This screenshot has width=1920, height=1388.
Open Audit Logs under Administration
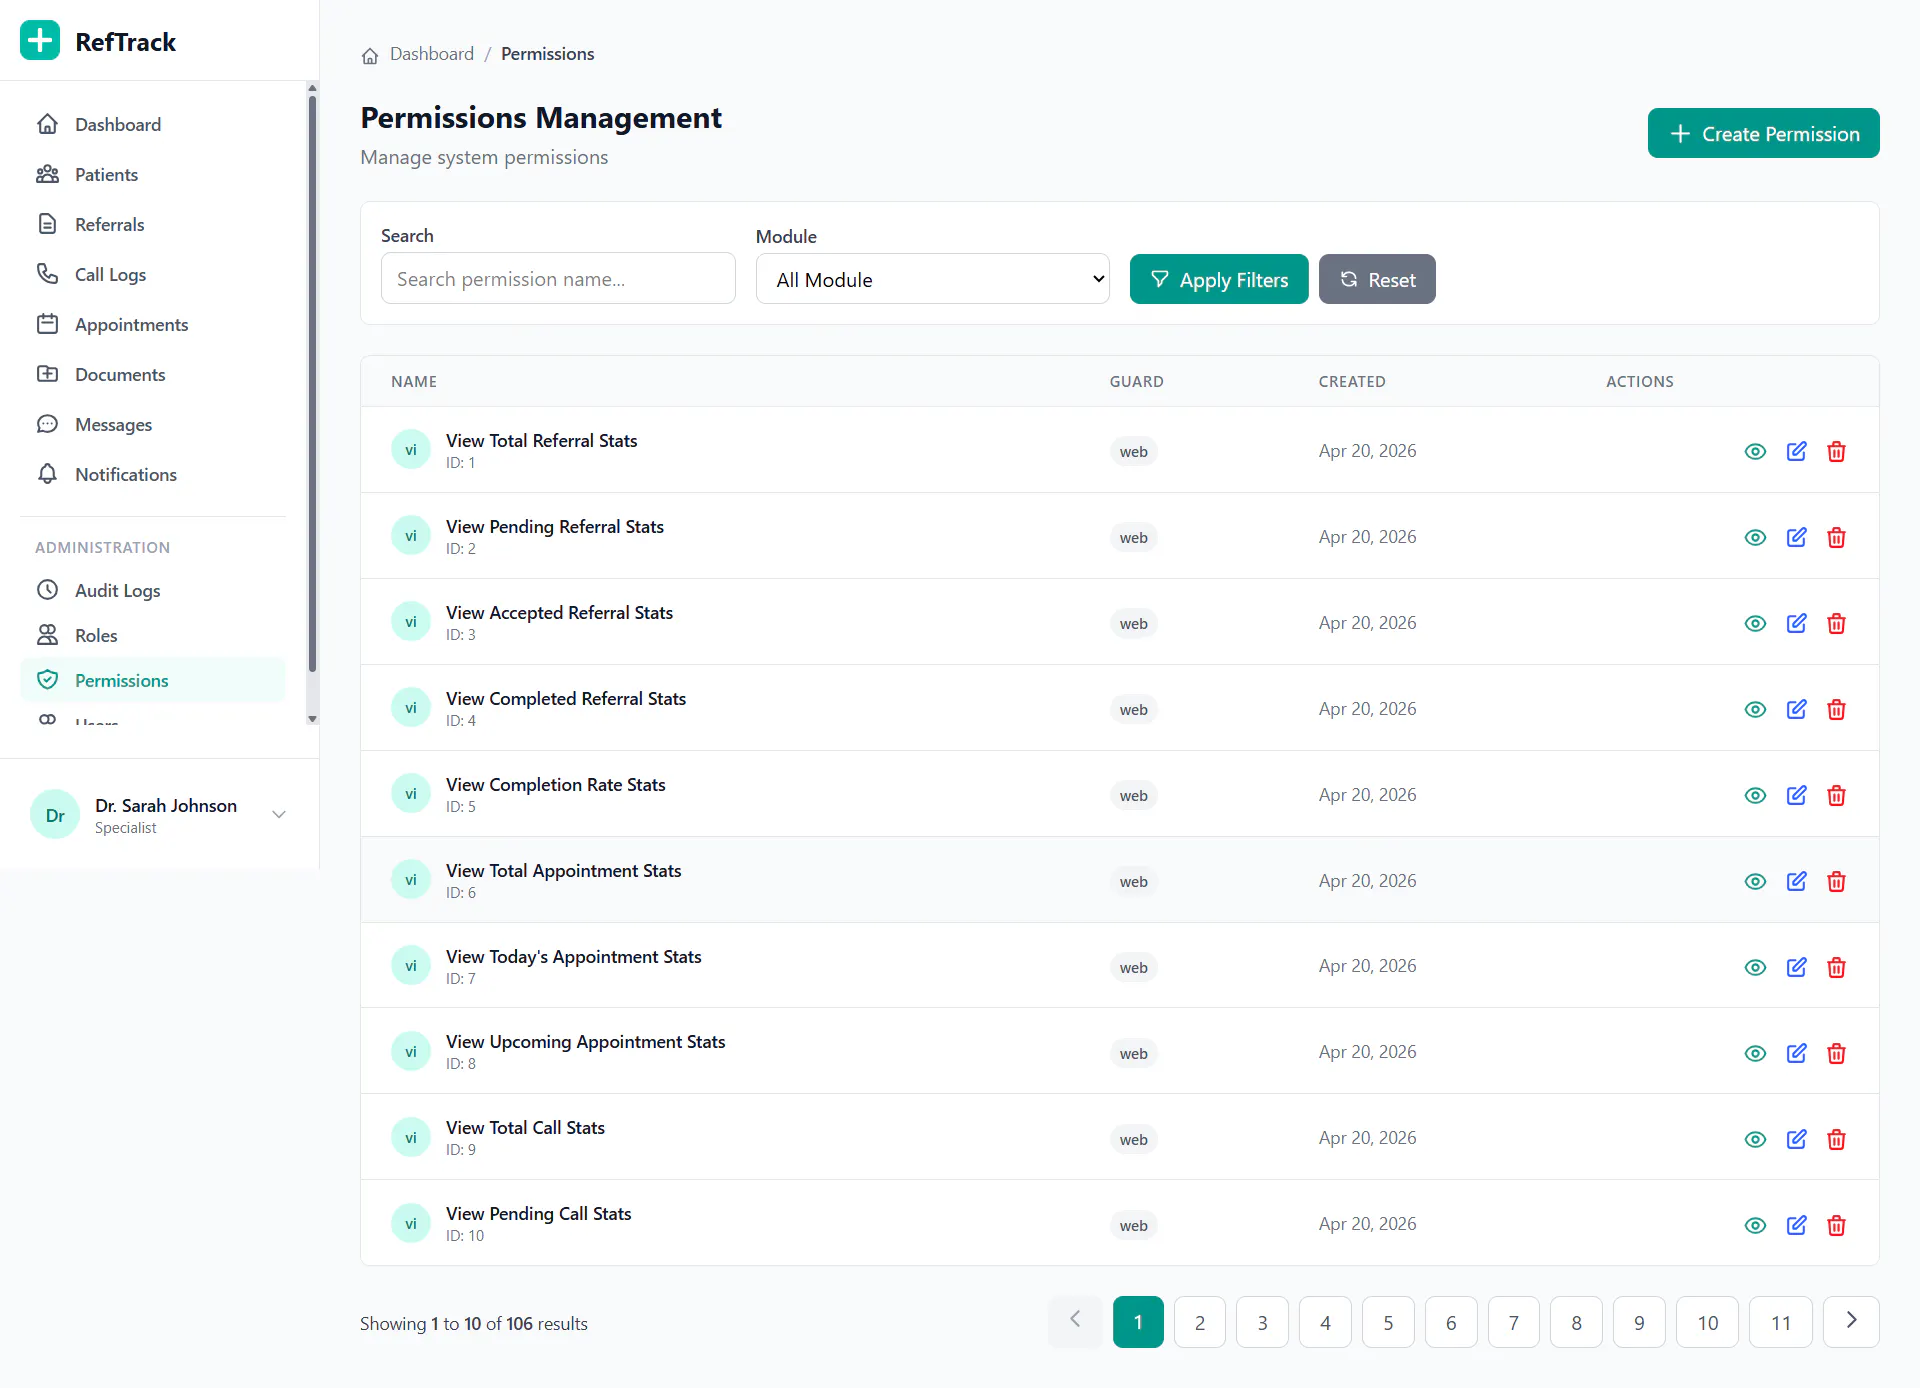pos(153,590)
